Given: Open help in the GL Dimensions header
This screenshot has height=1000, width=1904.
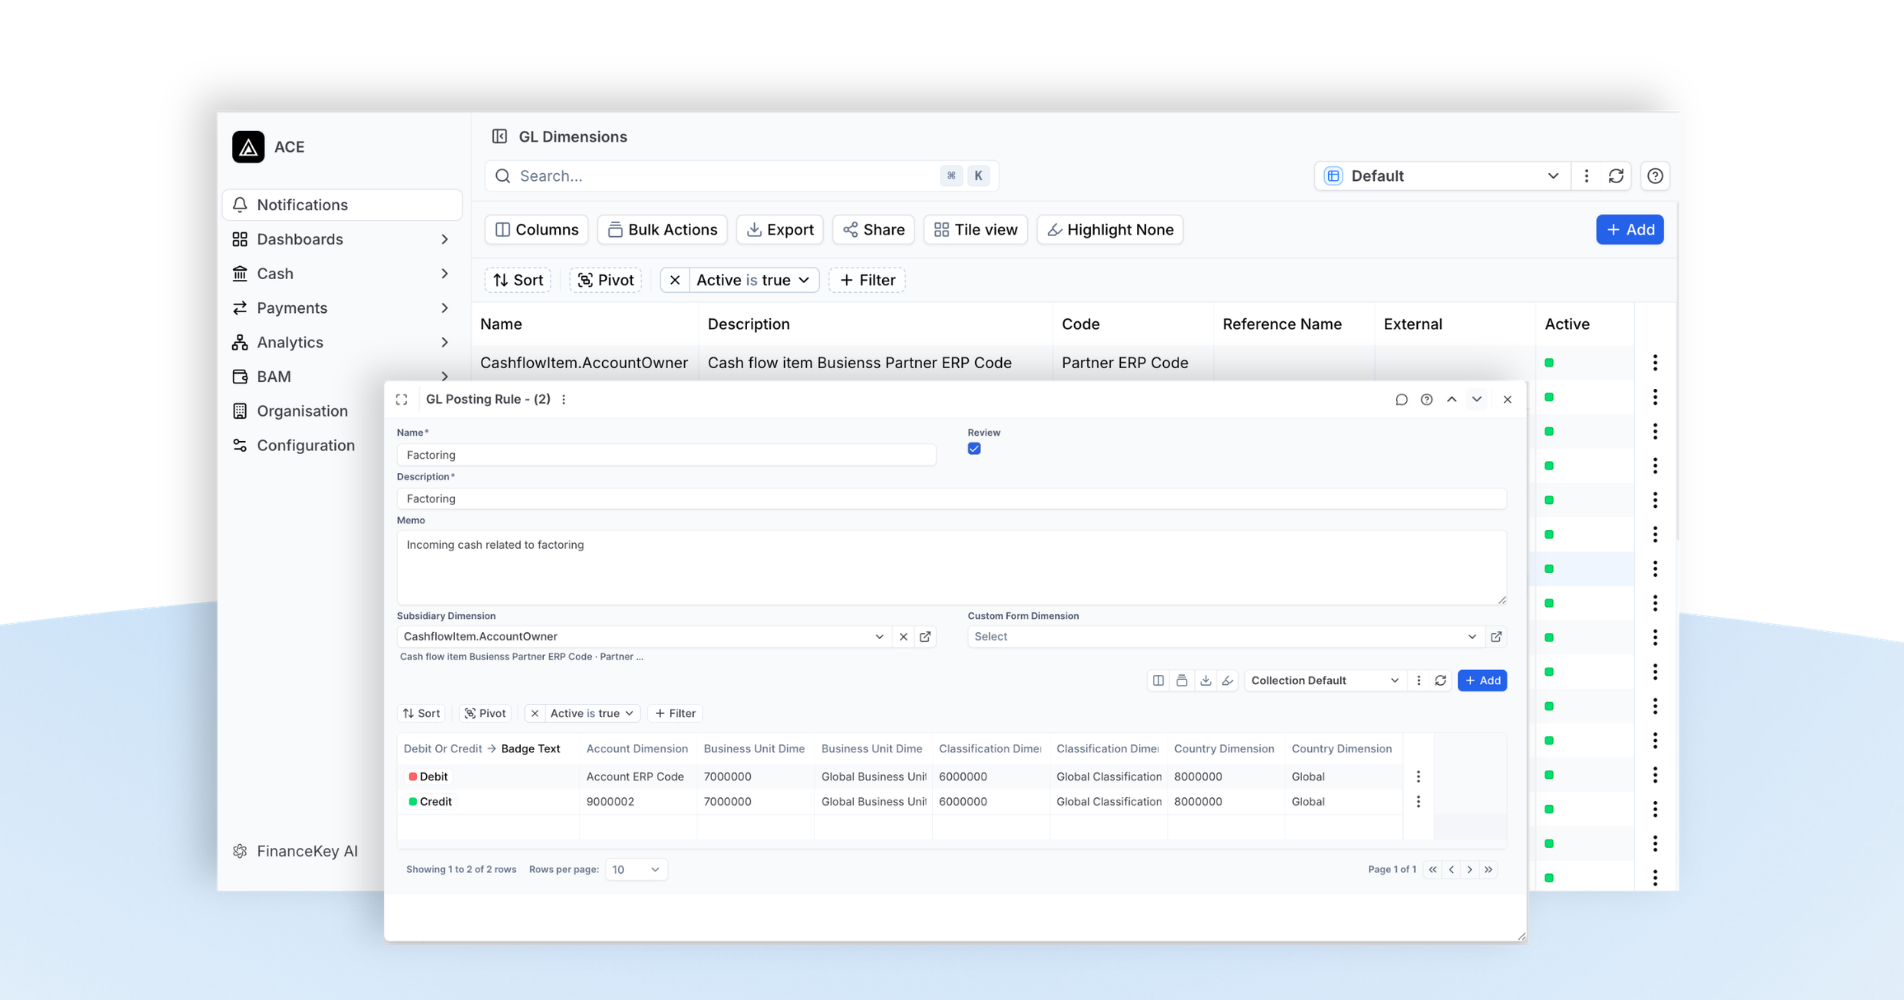Looking at the screenshot, I should (1655, 176).
